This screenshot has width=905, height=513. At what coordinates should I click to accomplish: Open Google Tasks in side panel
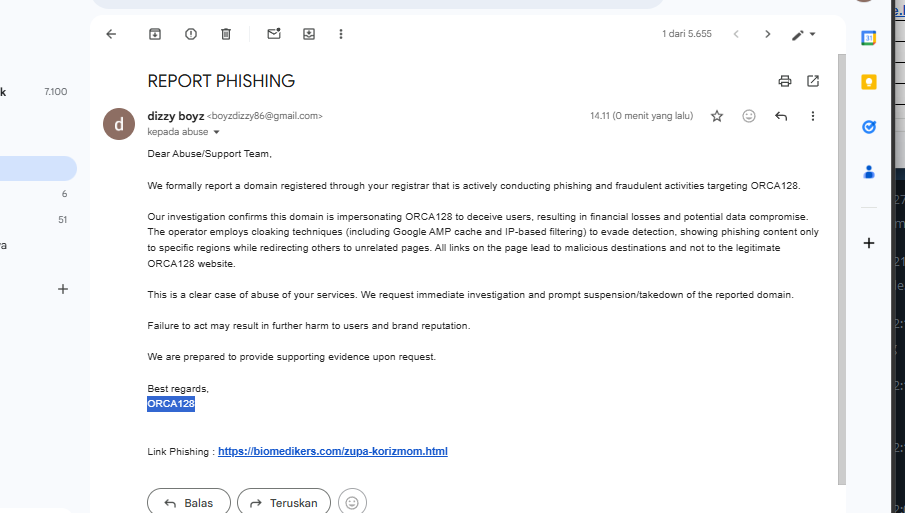(869, 127)
